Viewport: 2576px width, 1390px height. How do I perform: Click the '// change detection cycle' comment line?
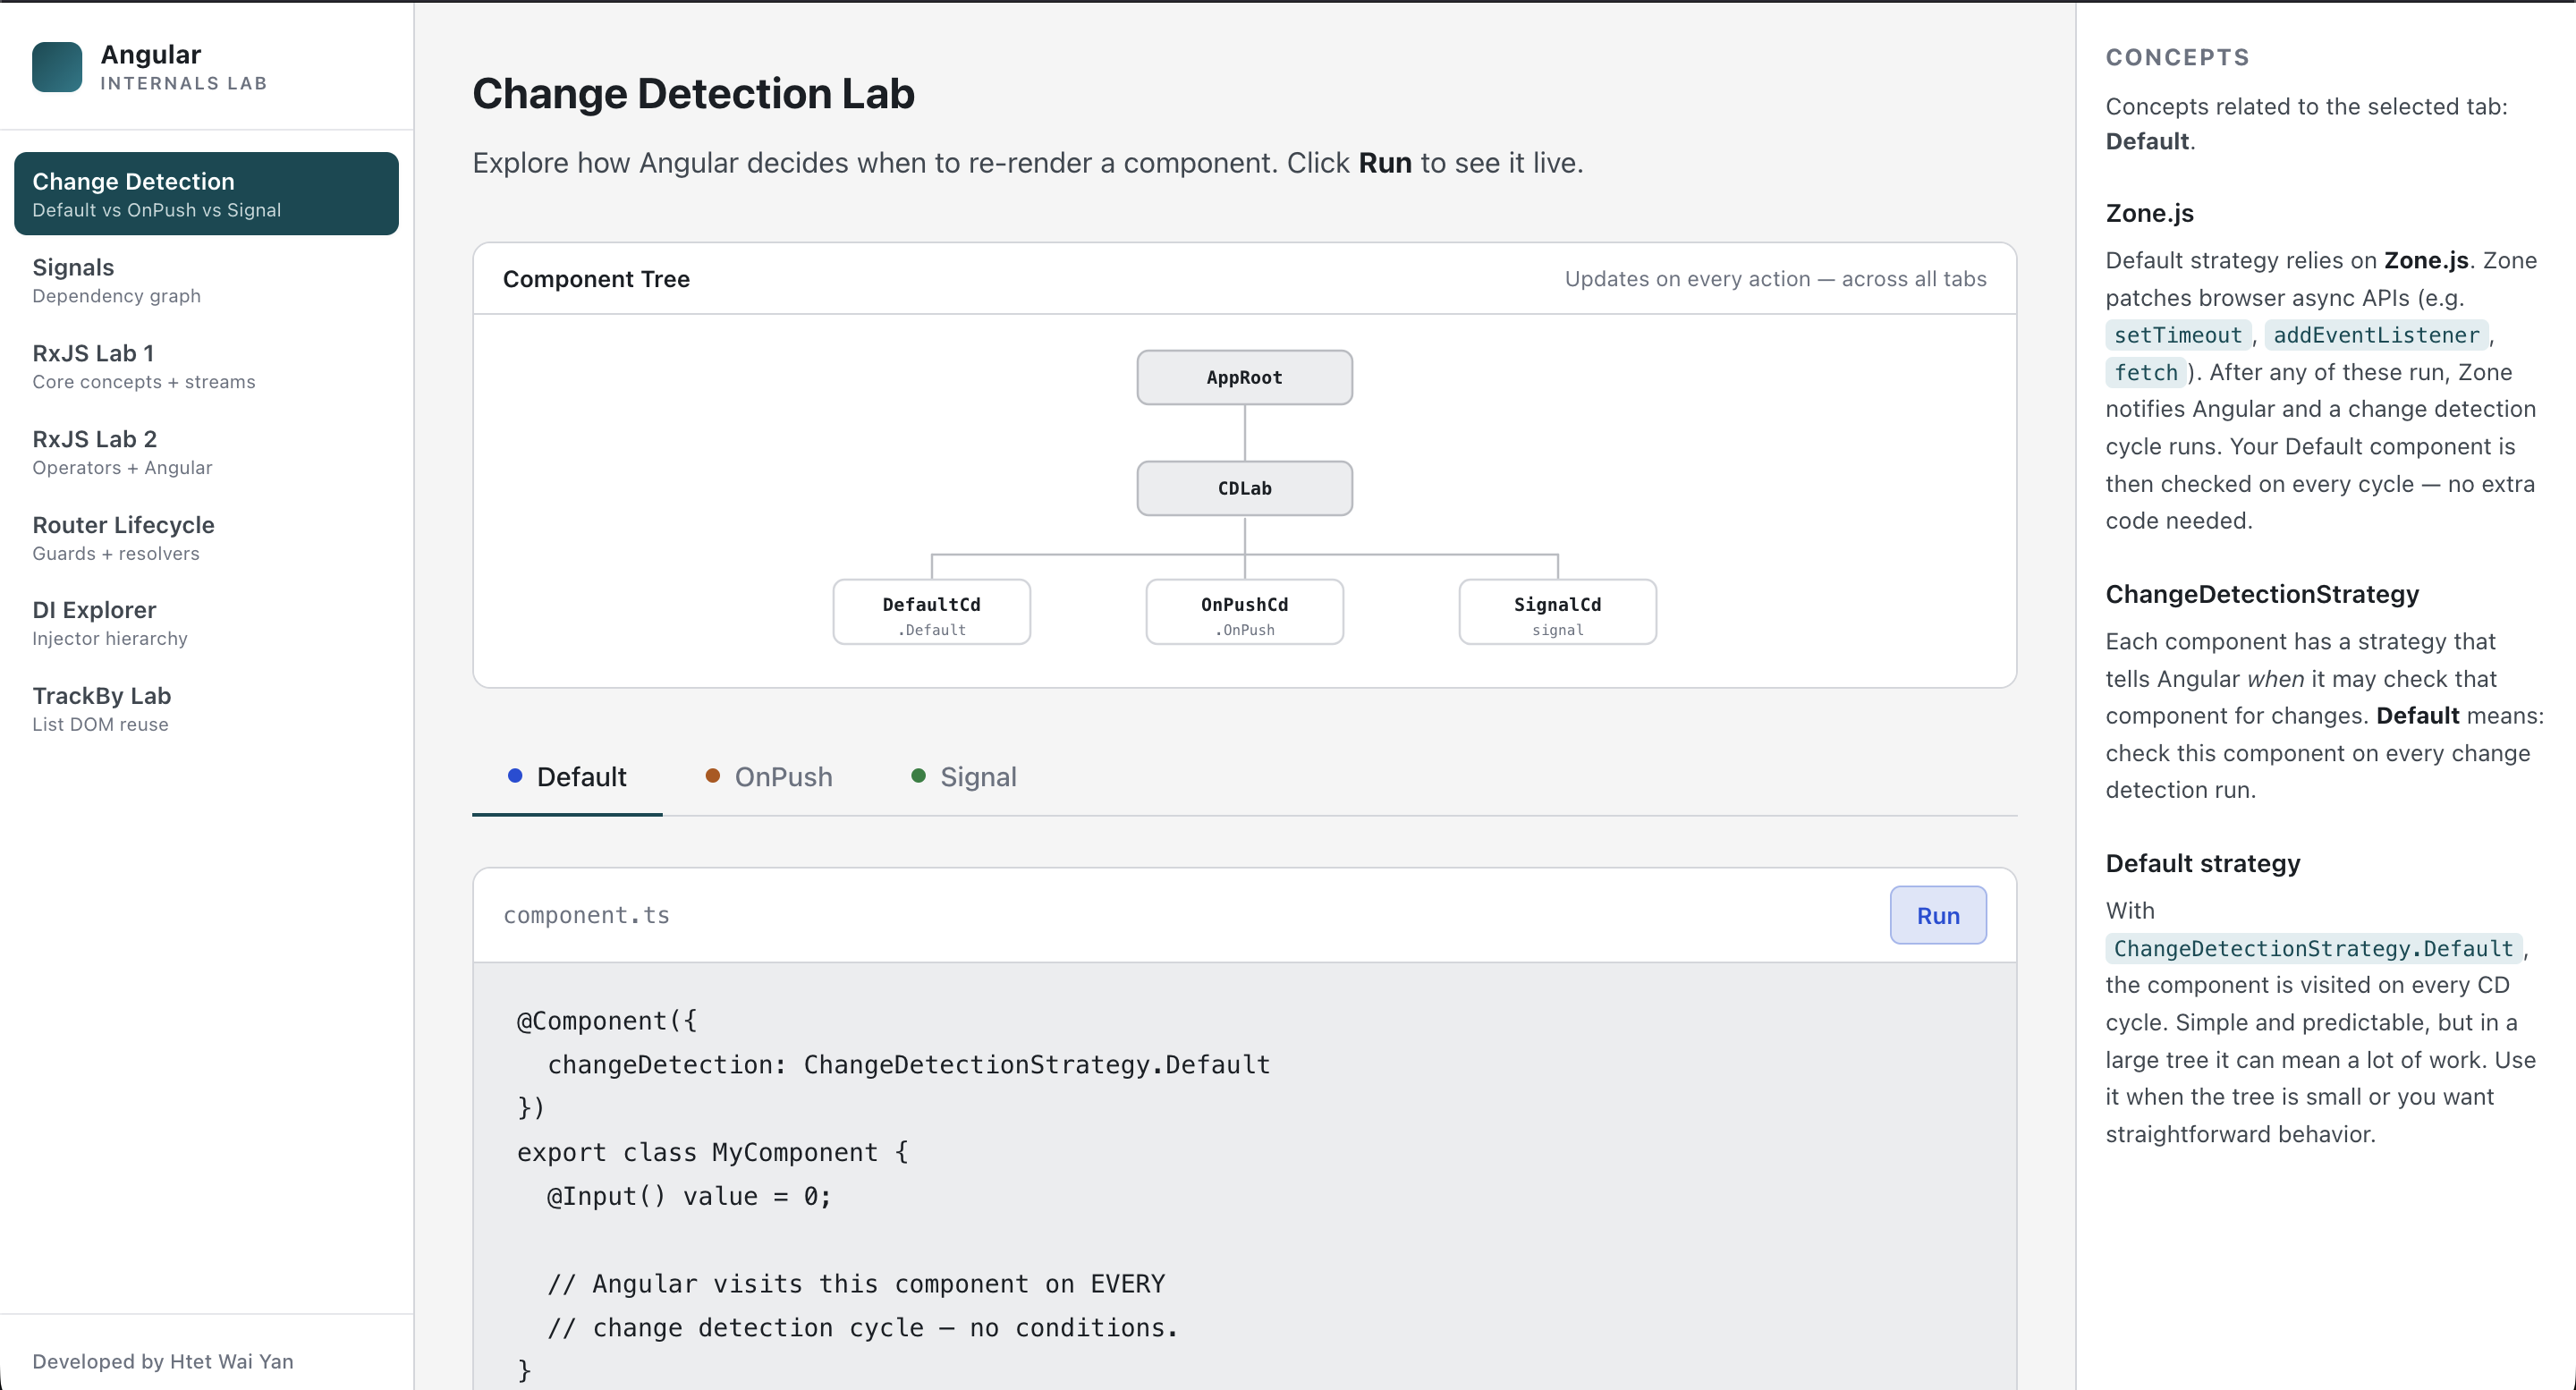(863, 1327)
